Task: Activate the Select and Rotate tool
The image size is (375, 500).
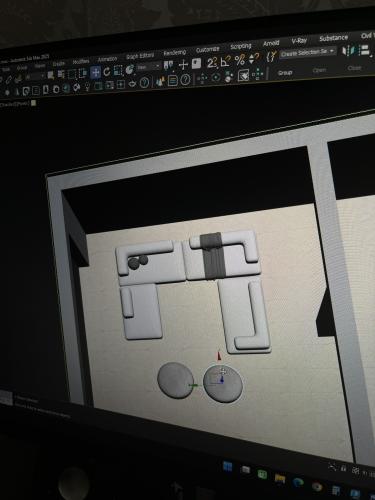Action: [107, 71]
